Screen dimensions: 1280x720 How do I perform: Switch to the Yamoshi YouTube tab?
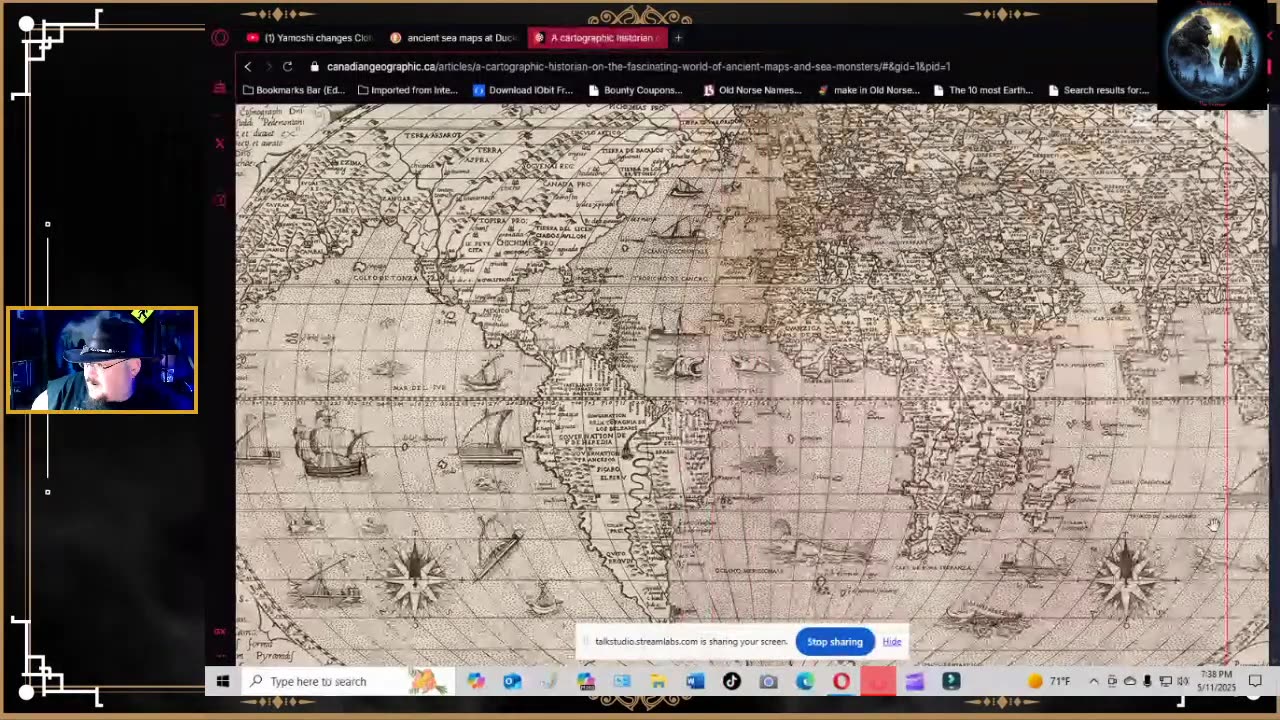click(x=309, y=38)
